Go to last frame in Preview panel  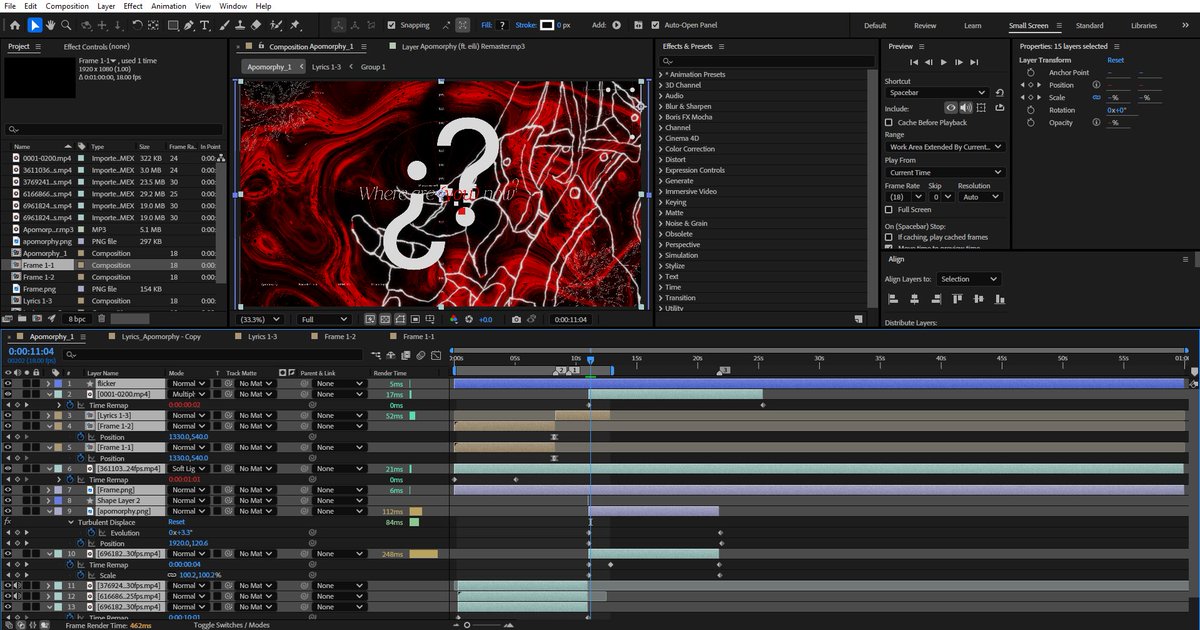pyautogui.click(x=973, y=62)
